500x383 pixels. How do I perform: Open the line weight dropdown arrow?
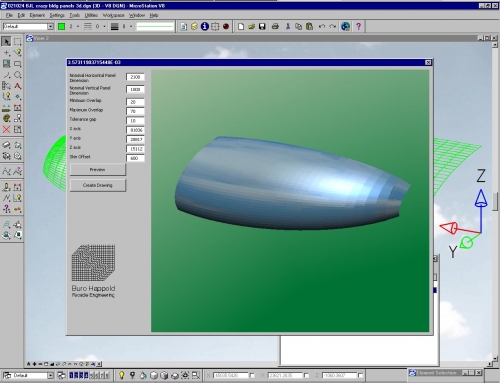click(131, 26)
